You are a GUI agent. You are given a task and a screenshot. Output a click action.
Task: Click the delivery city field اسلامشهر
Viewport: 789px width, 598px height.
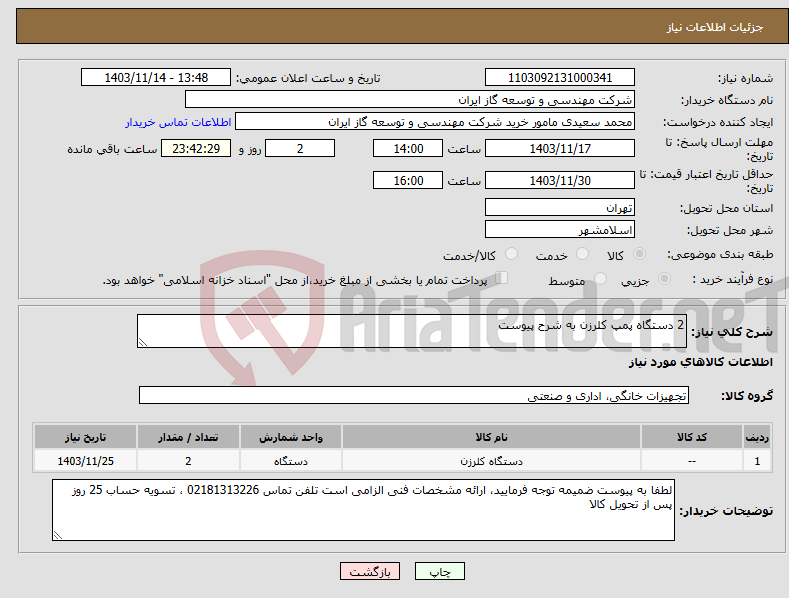pos(560,230)
